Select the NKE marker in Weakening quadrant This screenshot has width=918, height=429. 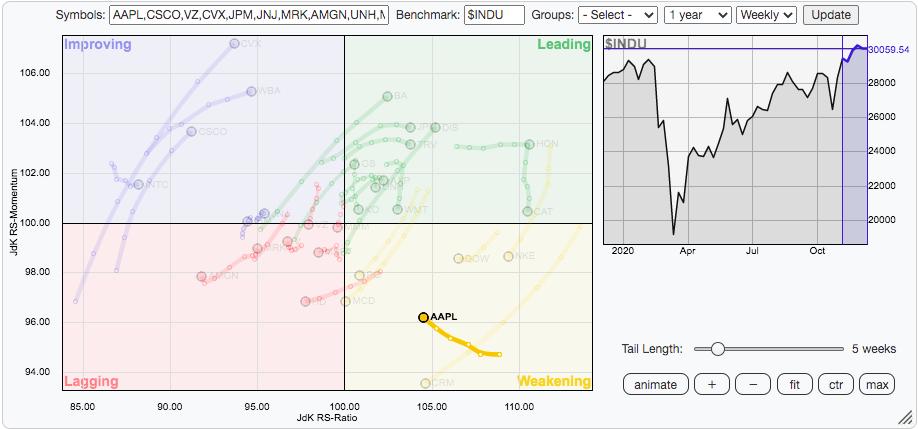[x=508, y=256]
